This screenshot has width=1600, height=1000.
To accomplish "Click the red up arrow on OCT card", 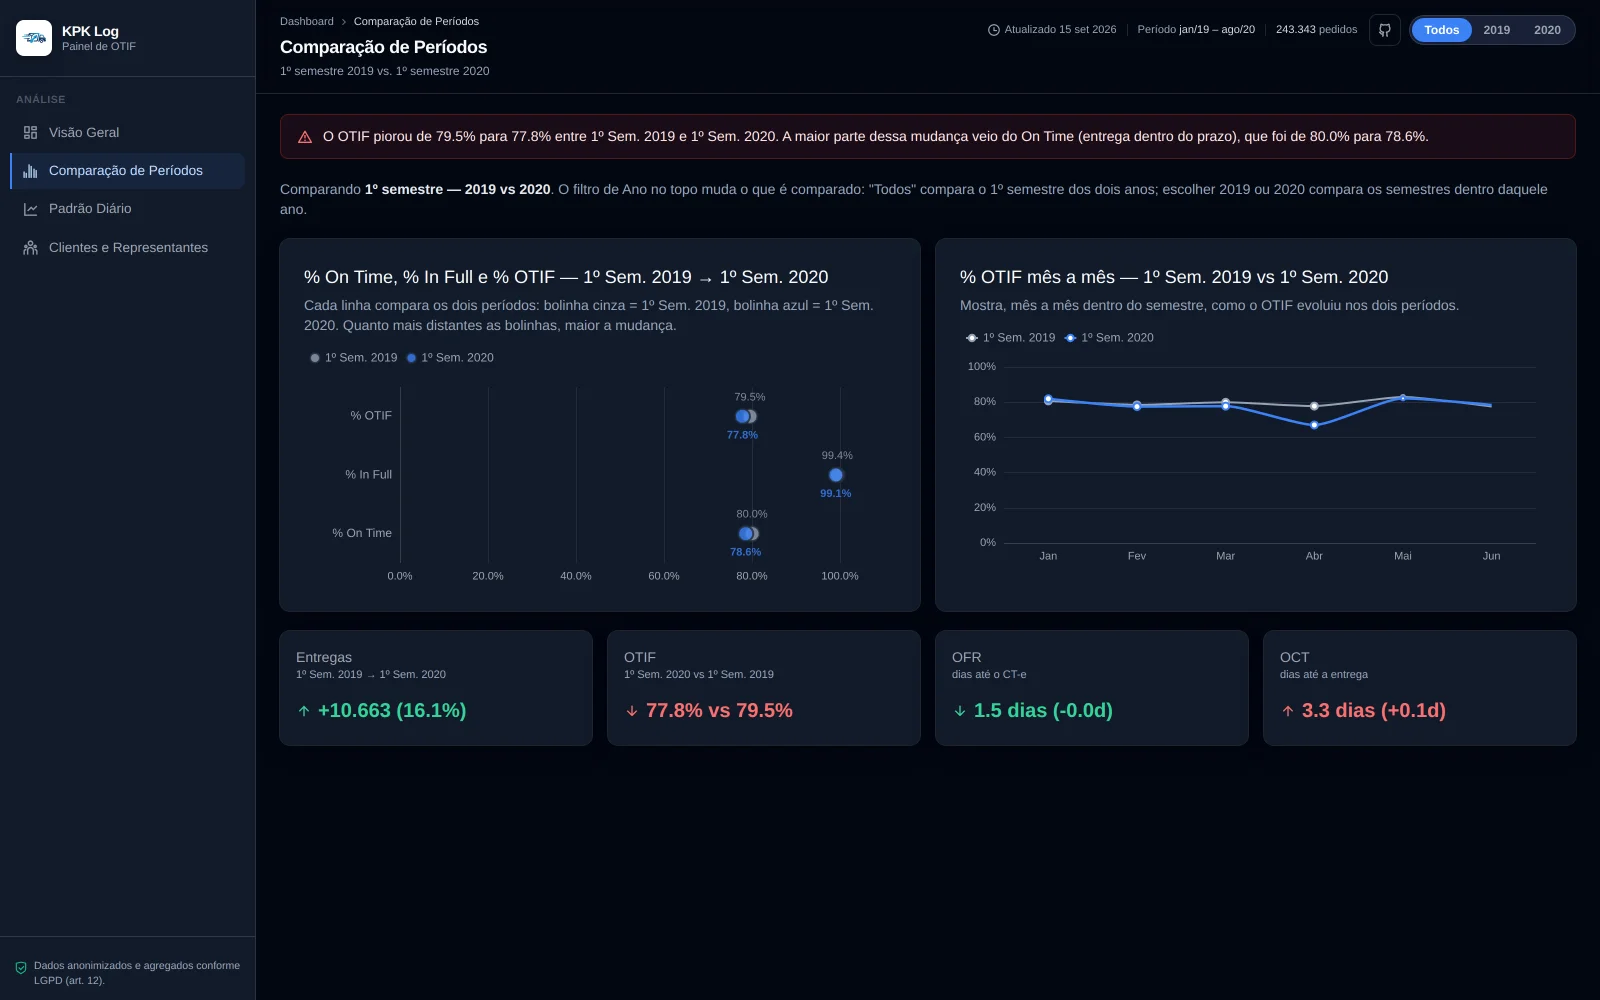I will 1288,711.
